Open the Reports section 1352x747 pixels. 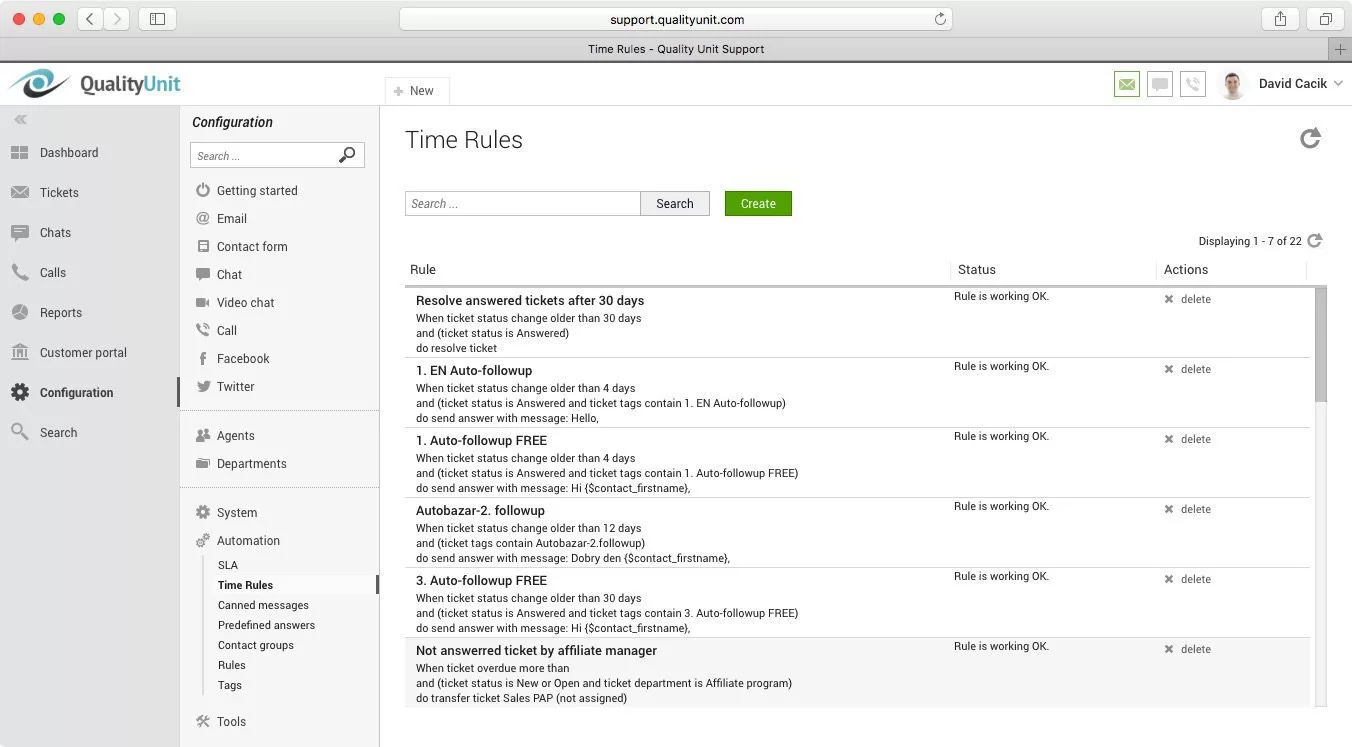click(x=60, y=312)
